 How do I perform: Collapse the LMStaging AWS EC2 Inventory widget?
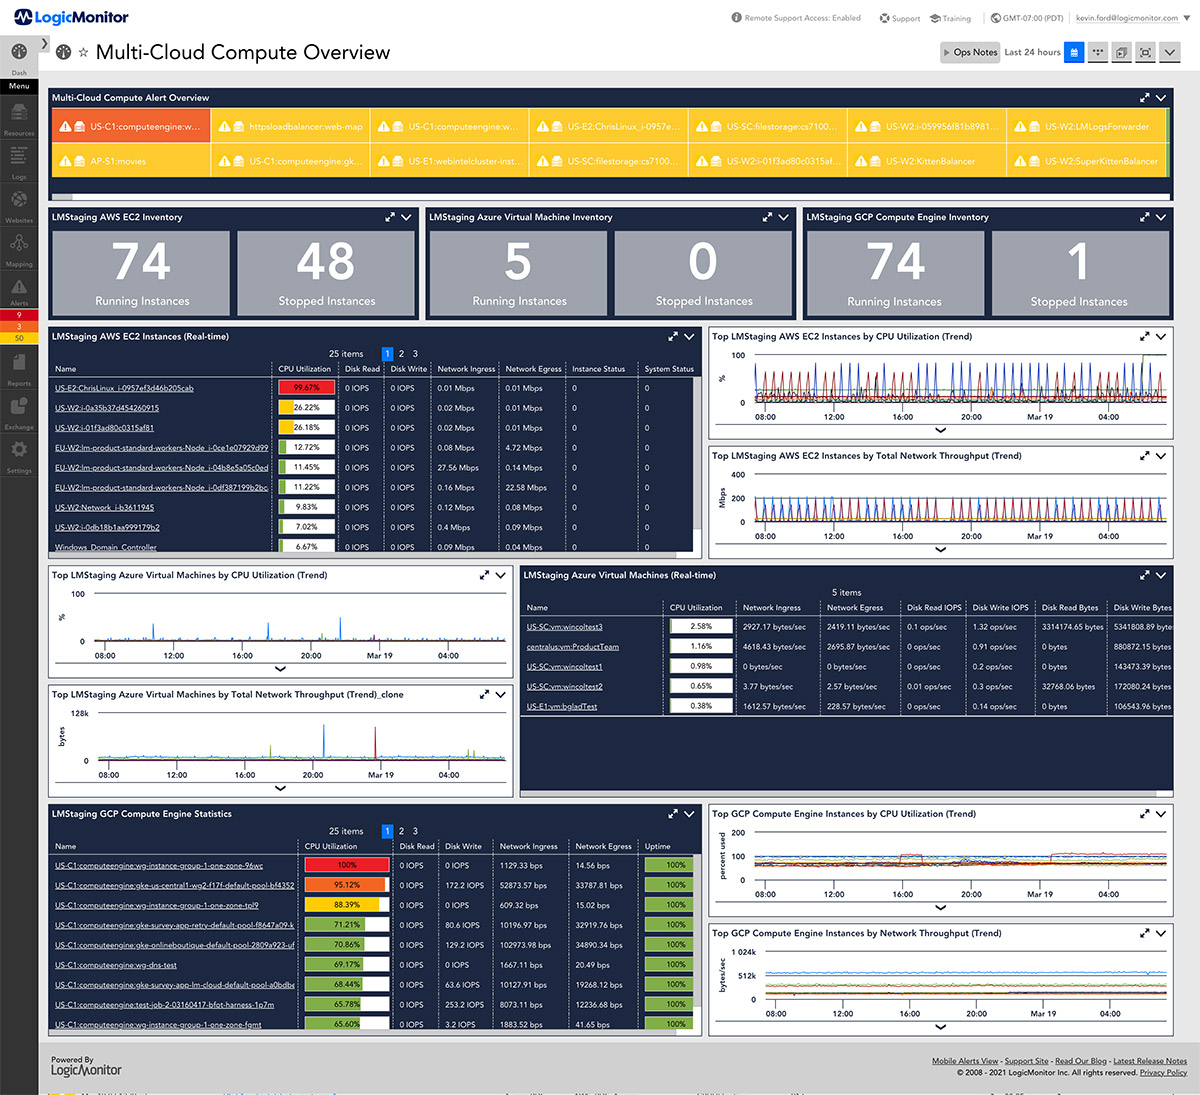pos(406,216)
